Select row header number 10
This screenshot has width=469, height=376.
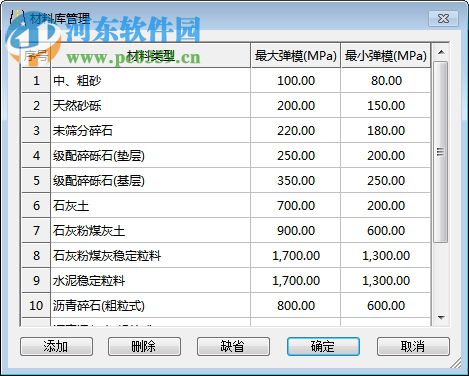click(36, 306)
